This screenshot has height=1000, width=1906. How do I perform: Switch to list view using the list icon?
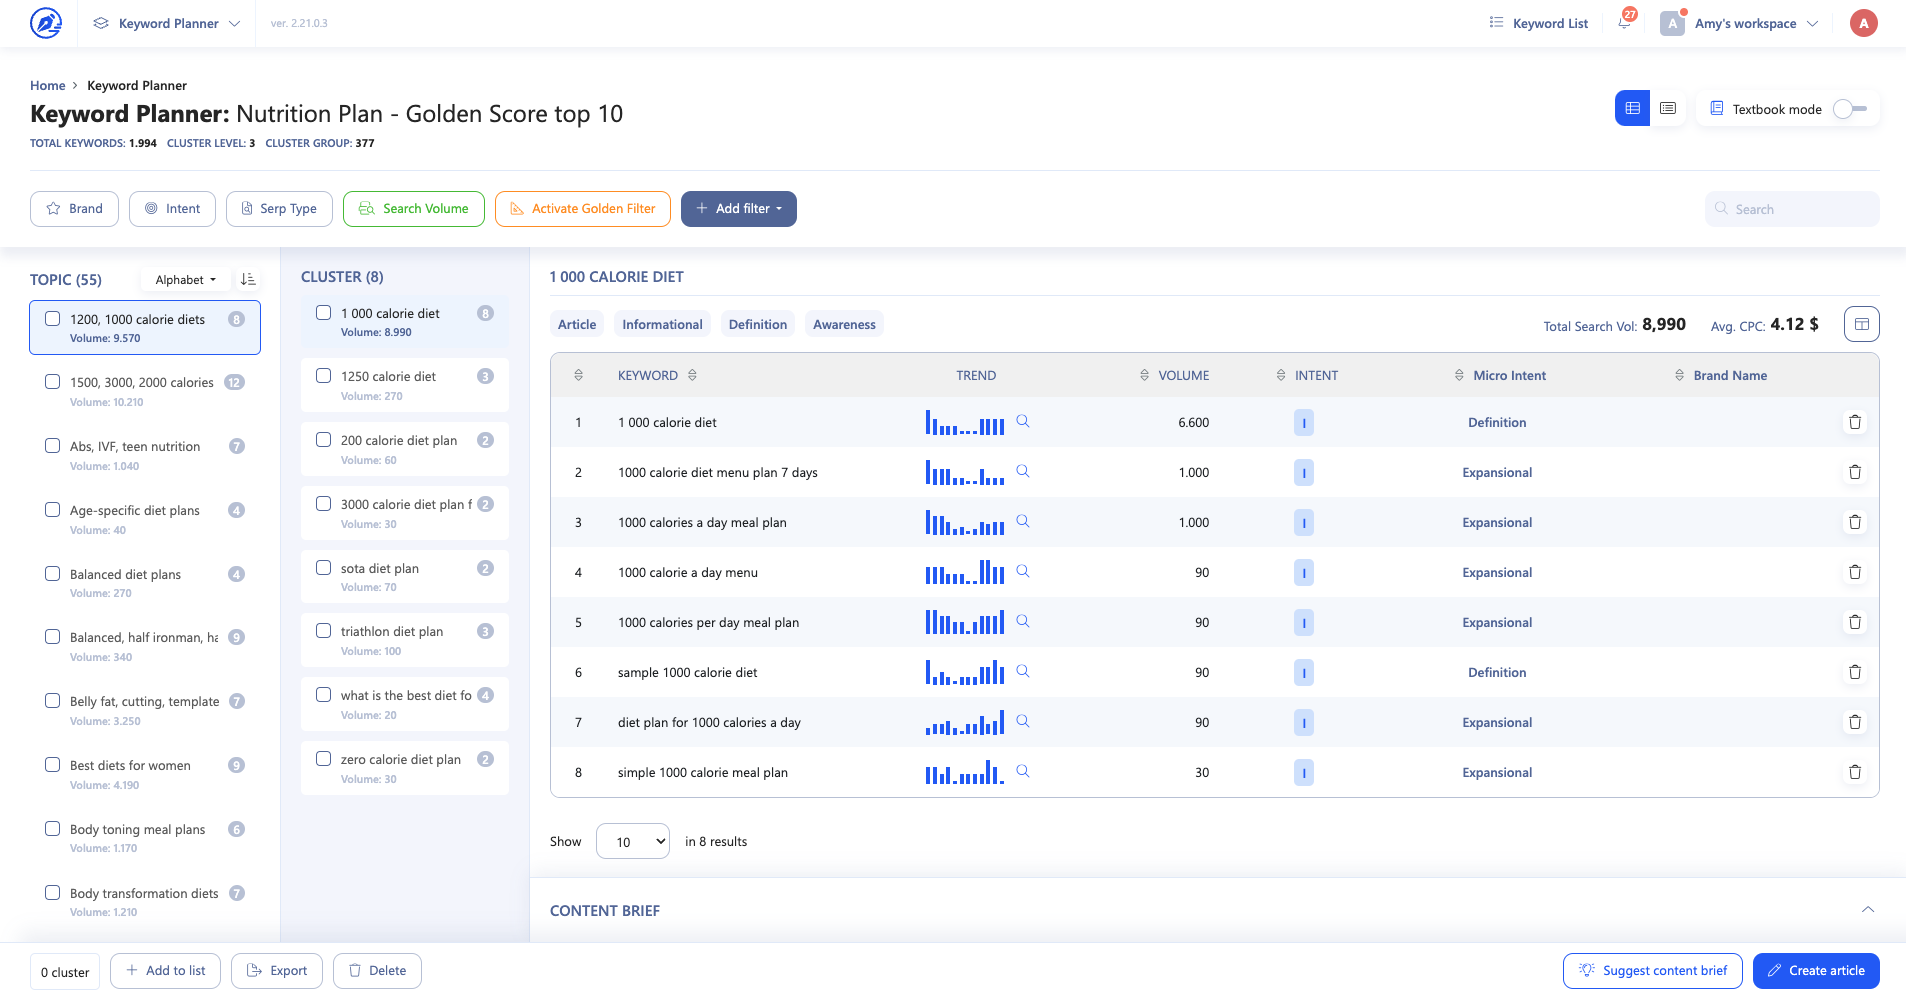[1667, 108]
